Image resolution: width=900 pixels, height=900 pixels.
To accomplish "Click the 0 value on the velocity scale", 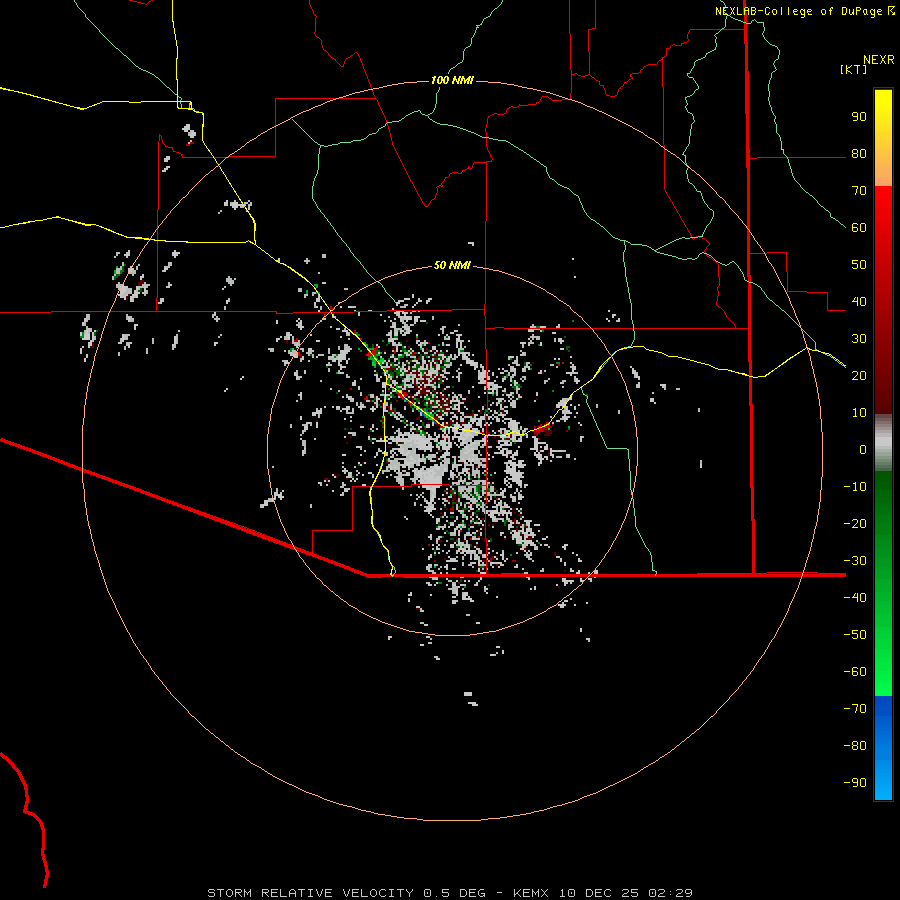I will [x=863, y=449].
